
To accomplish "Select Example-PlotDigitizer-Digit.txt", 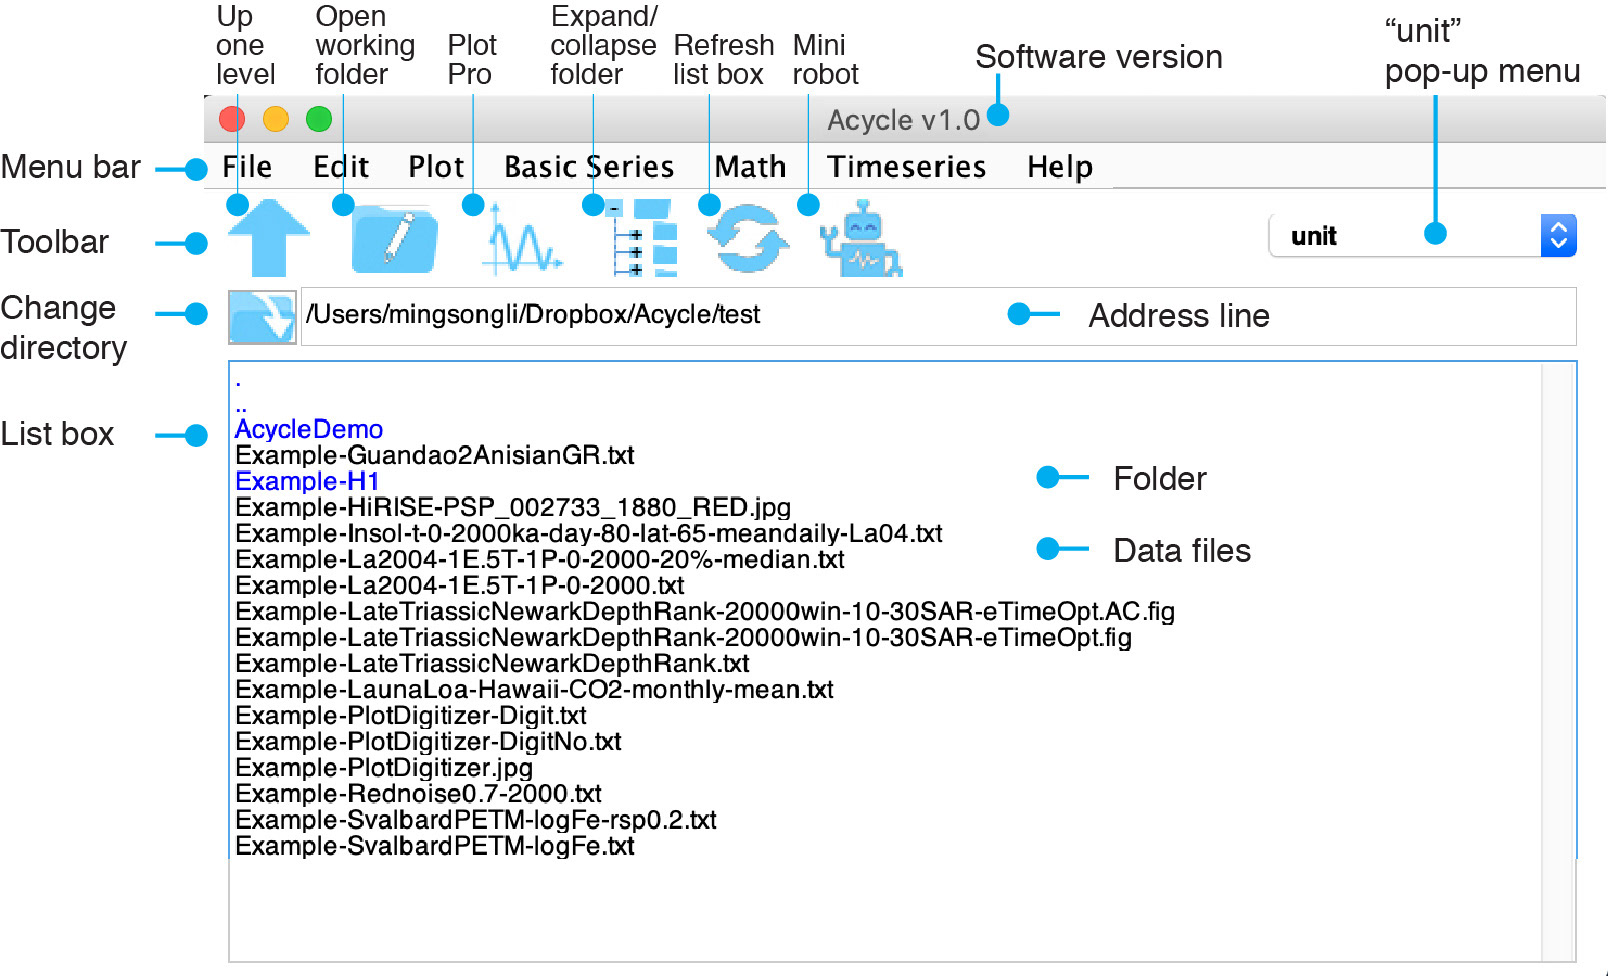I will pos(411,715).
